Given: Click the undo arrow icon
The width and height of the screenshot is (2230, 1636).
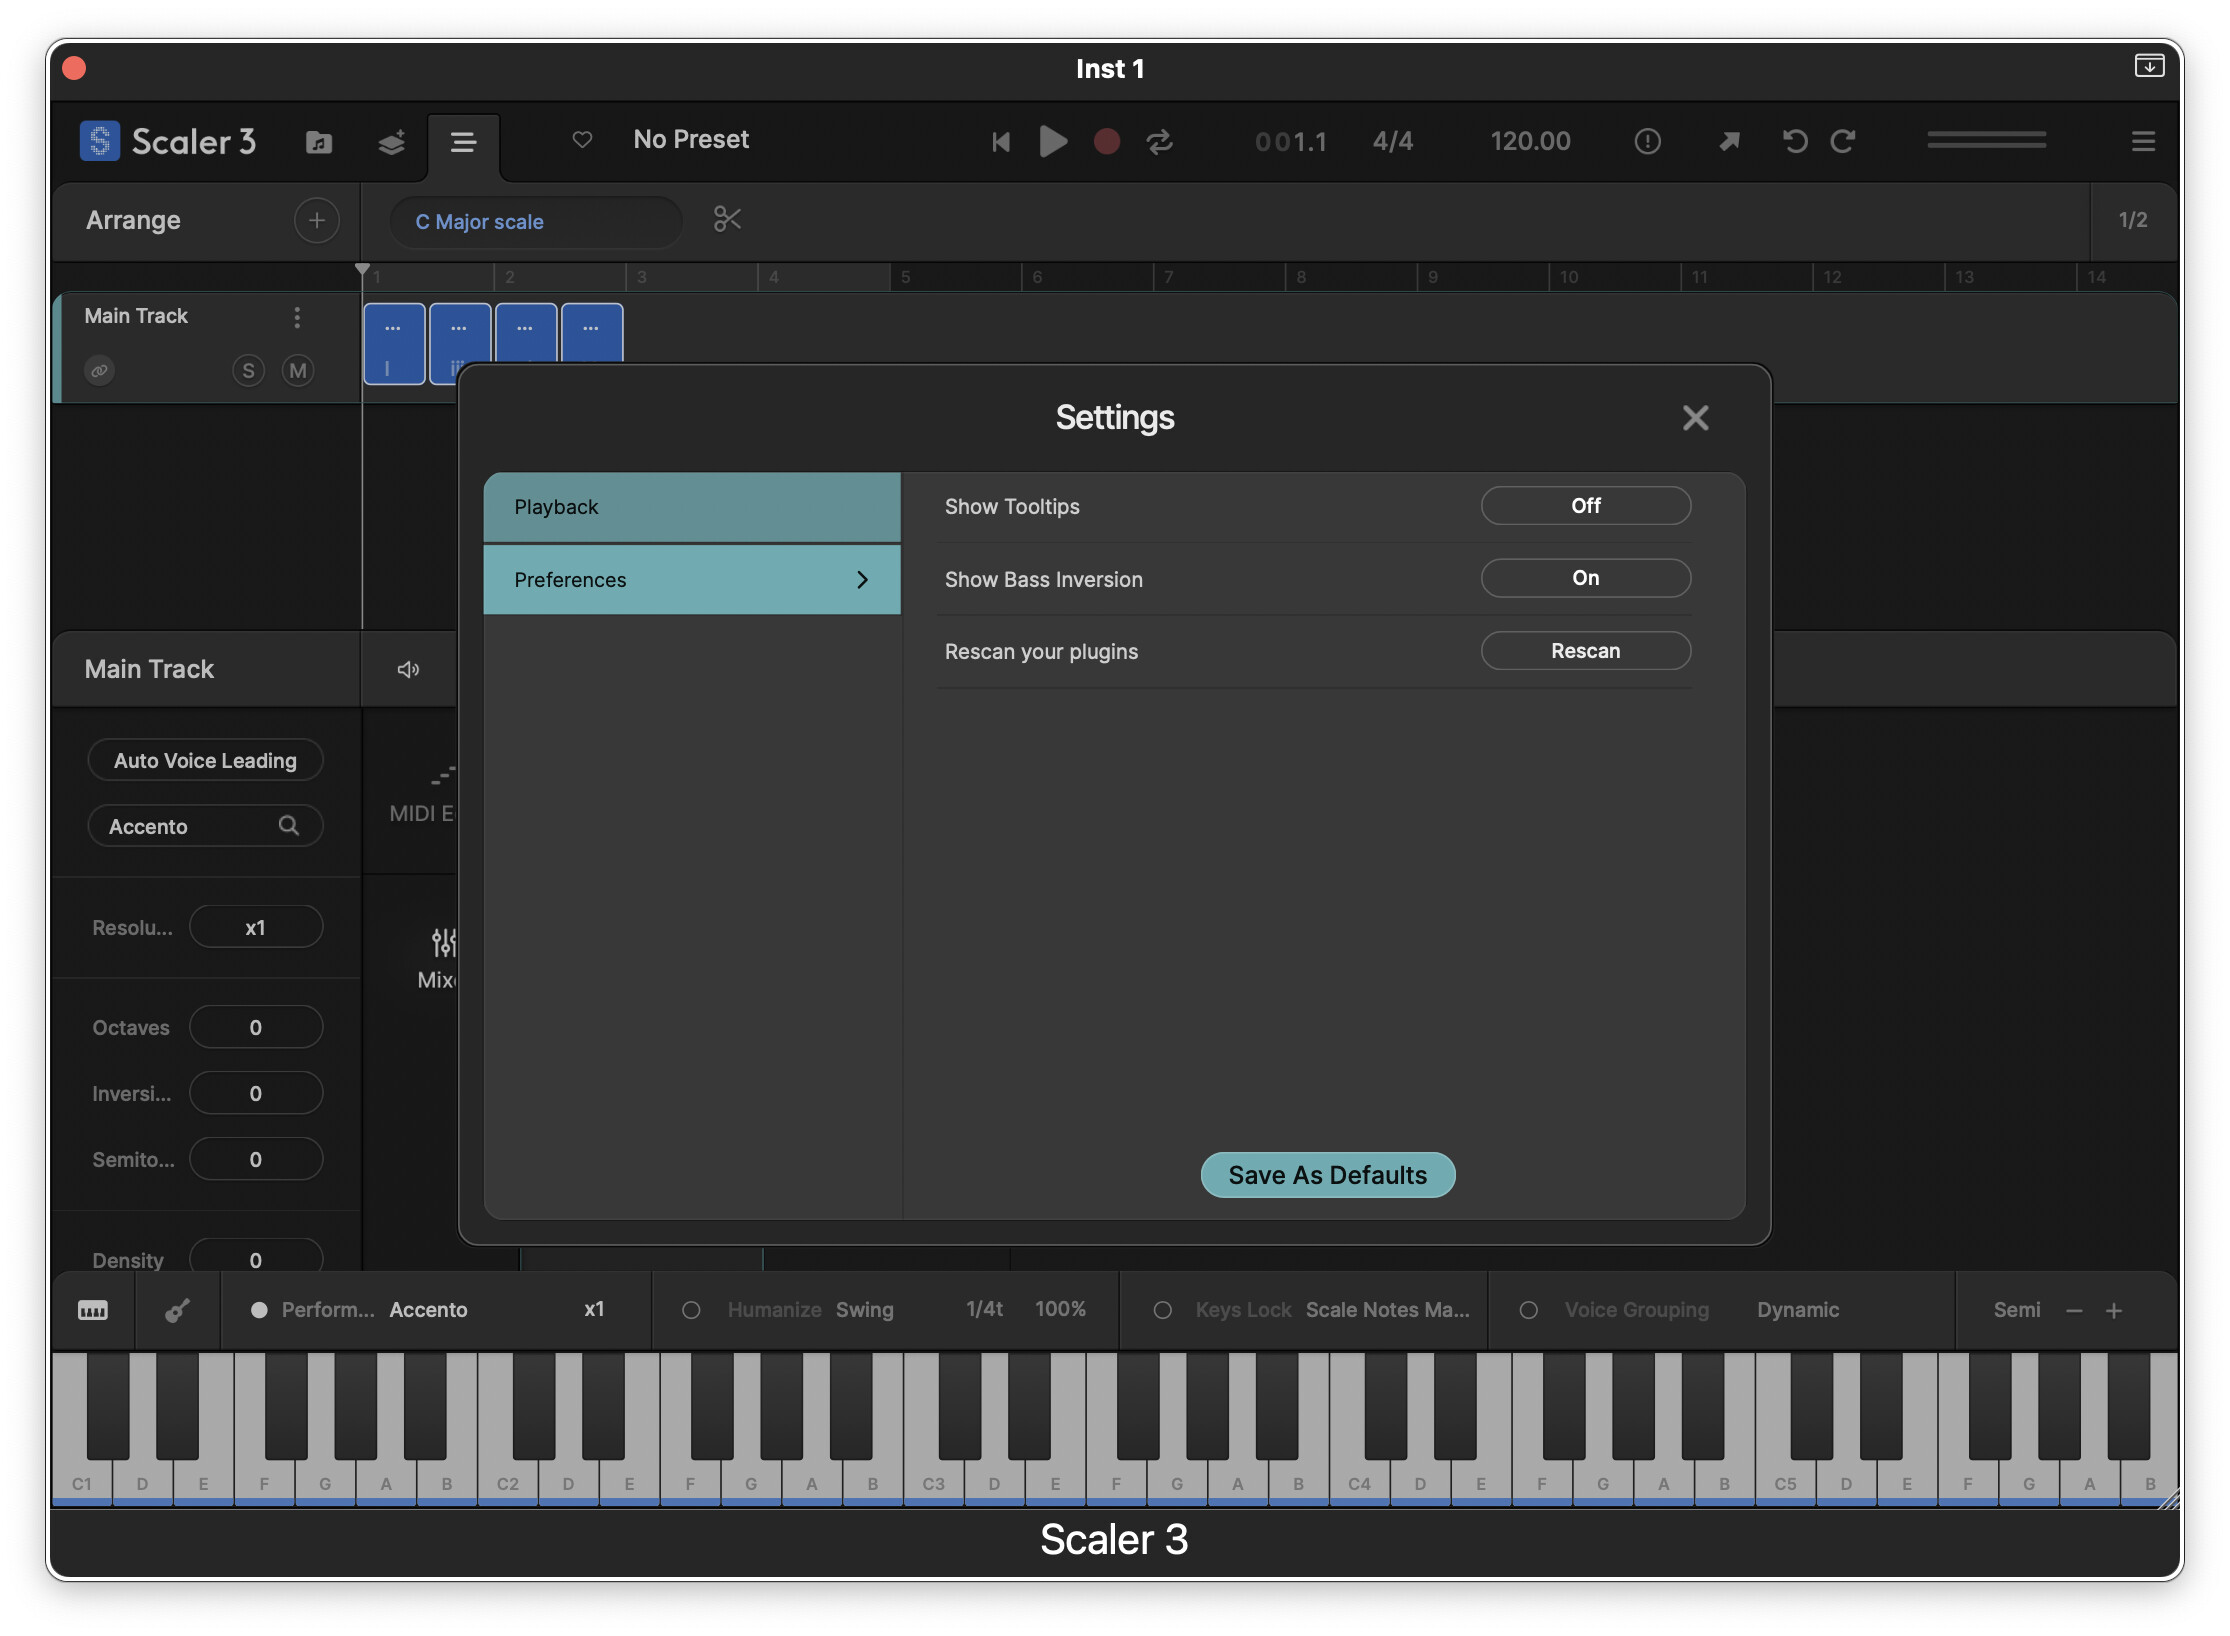Looking at the screenshot, I should [x=1794, y=141].
